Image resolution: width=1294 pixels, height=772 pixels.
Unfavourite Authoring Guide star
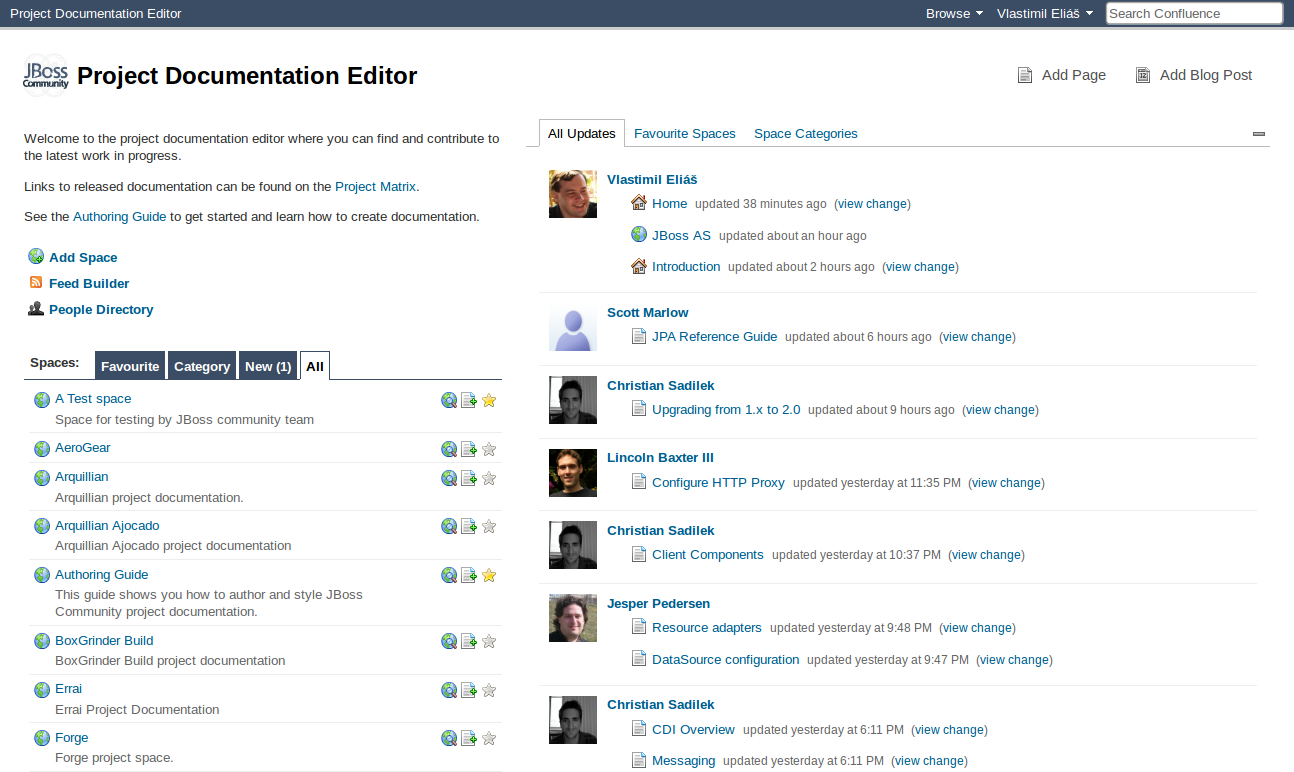pos(489,575)
